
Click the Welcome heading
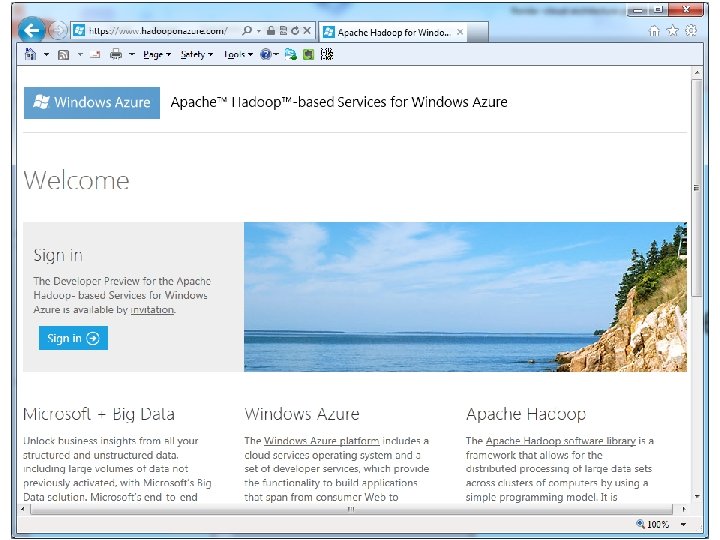[76, 180]
